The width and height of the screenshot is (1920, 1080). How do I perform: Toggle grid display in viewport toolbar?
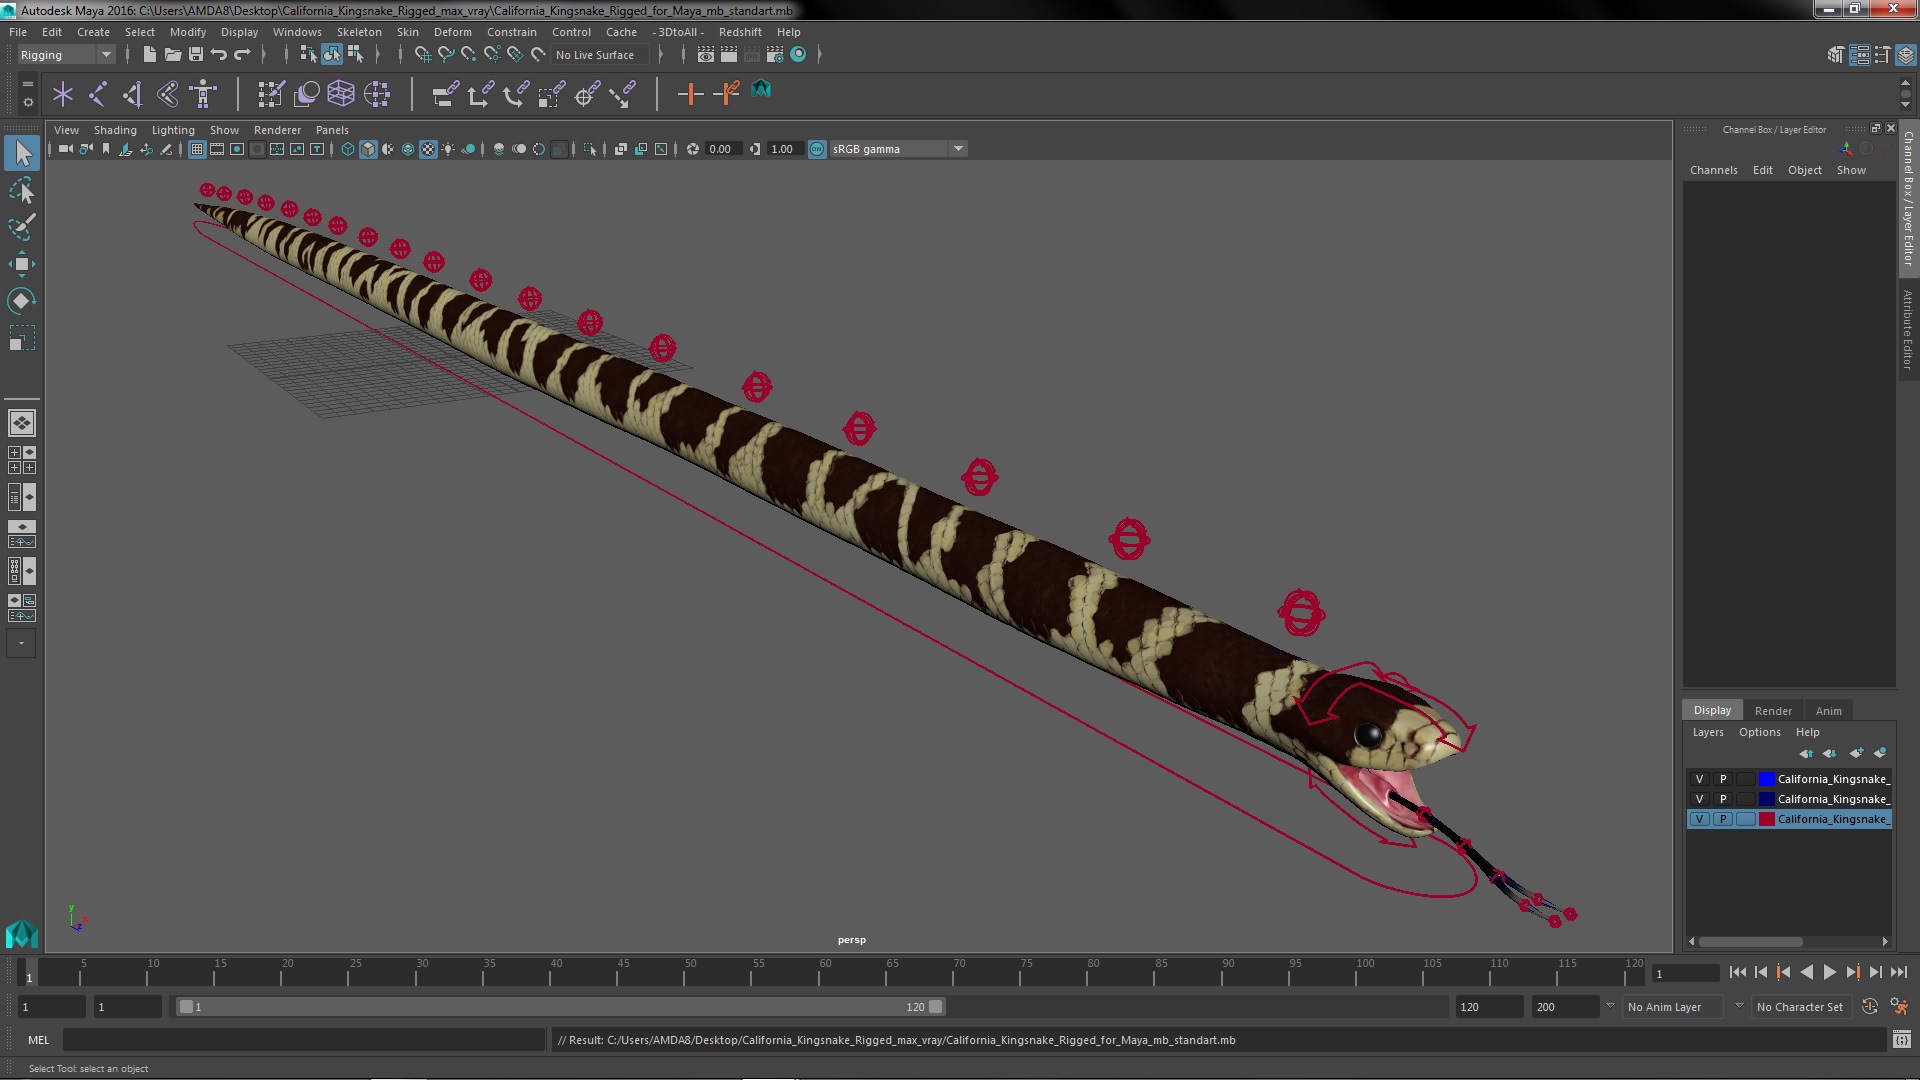197,149
